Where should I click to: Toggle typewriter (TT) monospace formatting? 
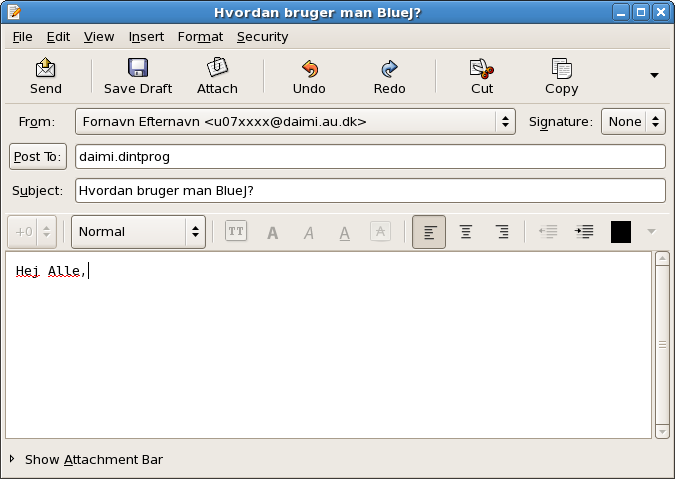click(236, 232)
